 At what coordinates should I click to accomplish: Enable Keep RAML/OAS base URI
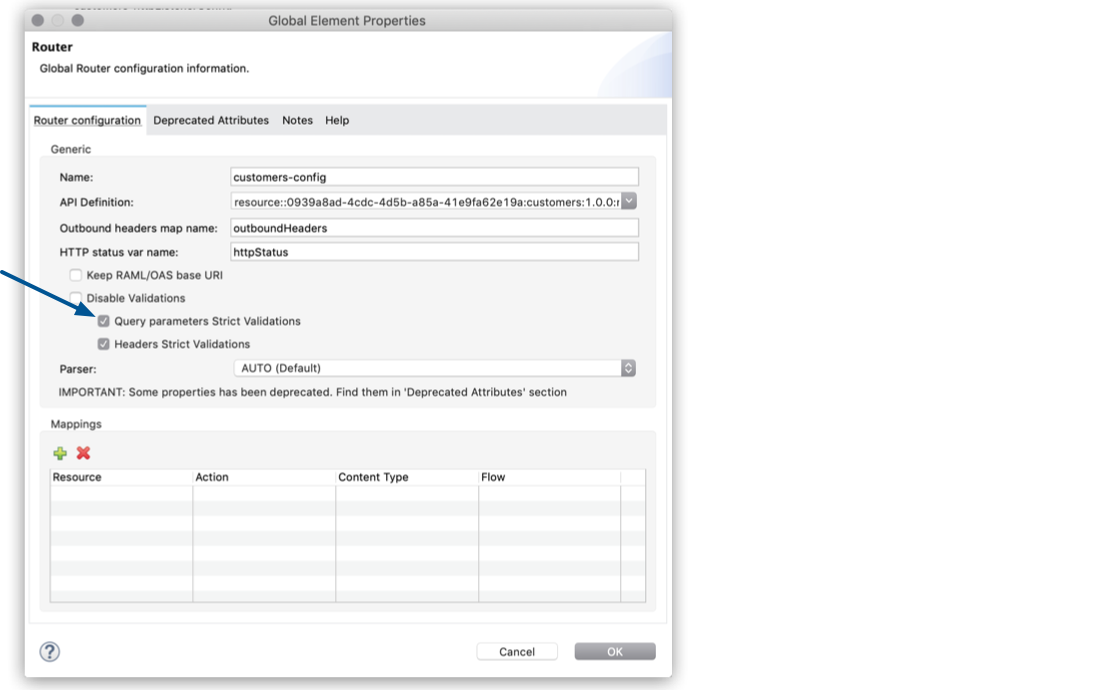point(76,277)
